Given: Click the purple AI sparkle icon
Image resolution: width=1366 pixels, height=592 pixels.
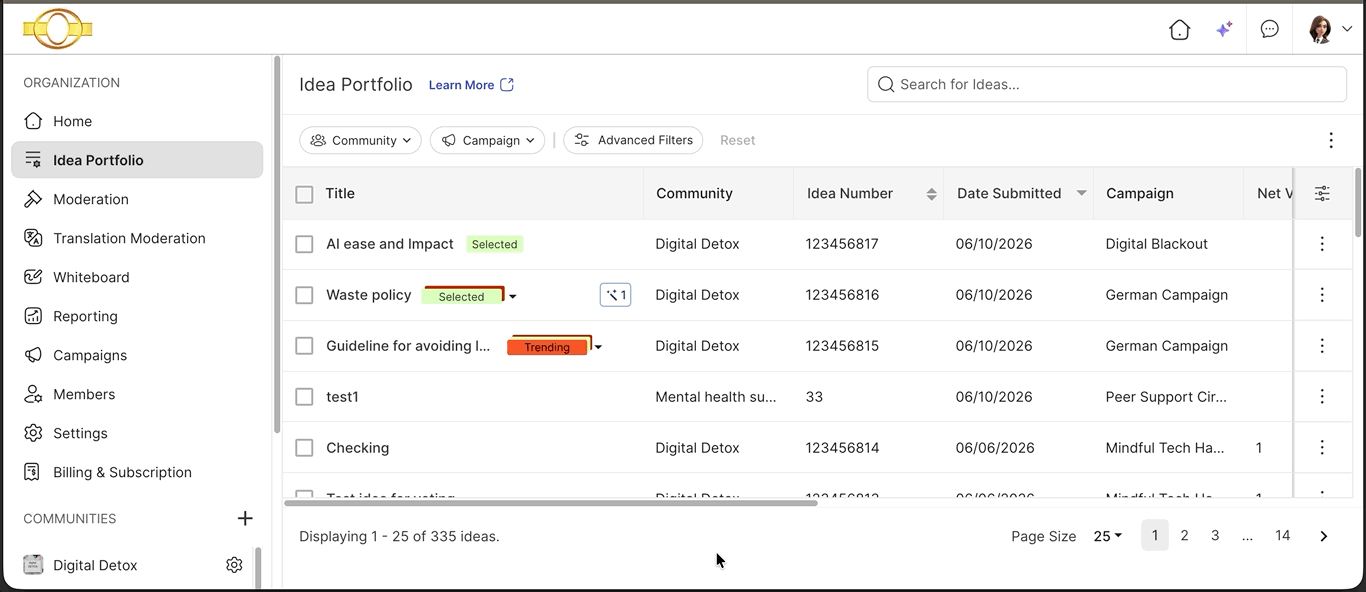Looking at the screenshot, I should (1223, 30).
